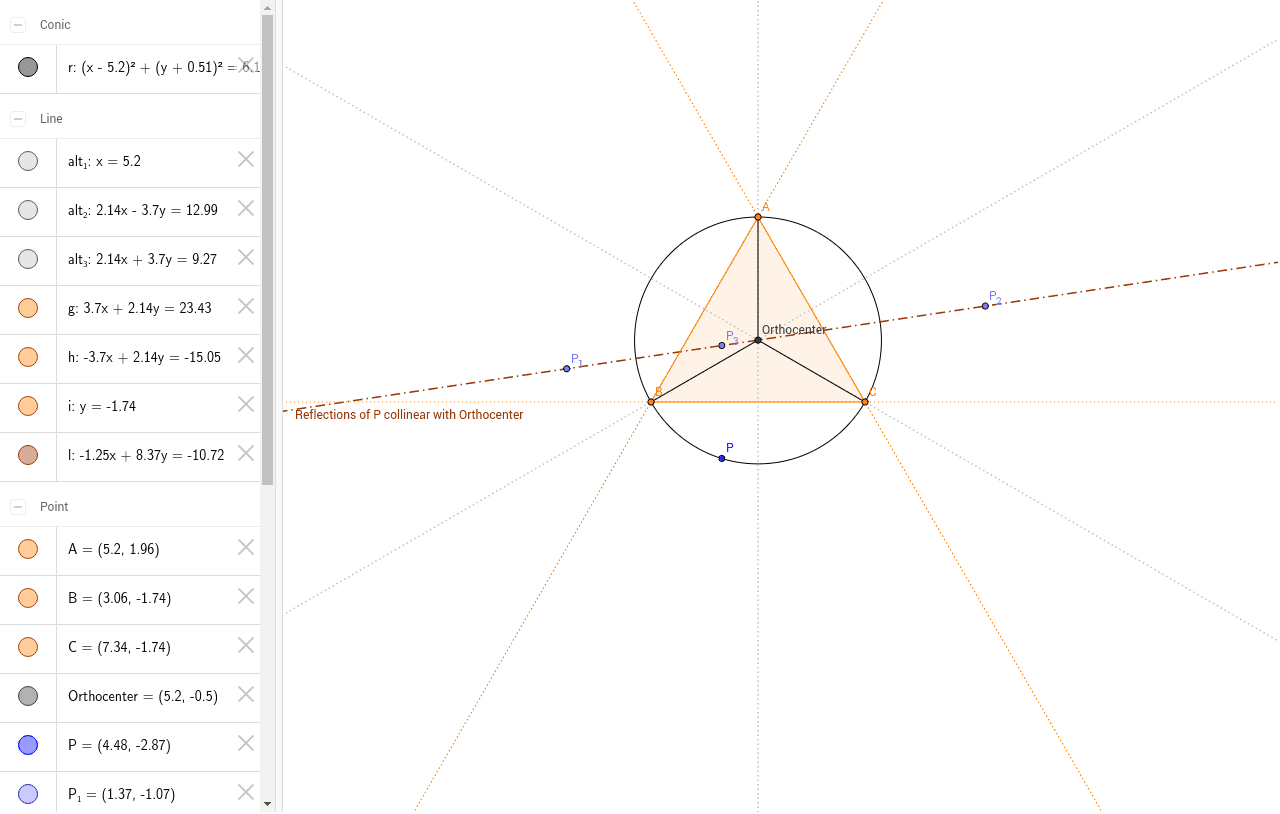Image resolution: width=1280 pixels, height=814 pixels.
Task: Select the alt₃ equation text
Action: coord(143,259)
